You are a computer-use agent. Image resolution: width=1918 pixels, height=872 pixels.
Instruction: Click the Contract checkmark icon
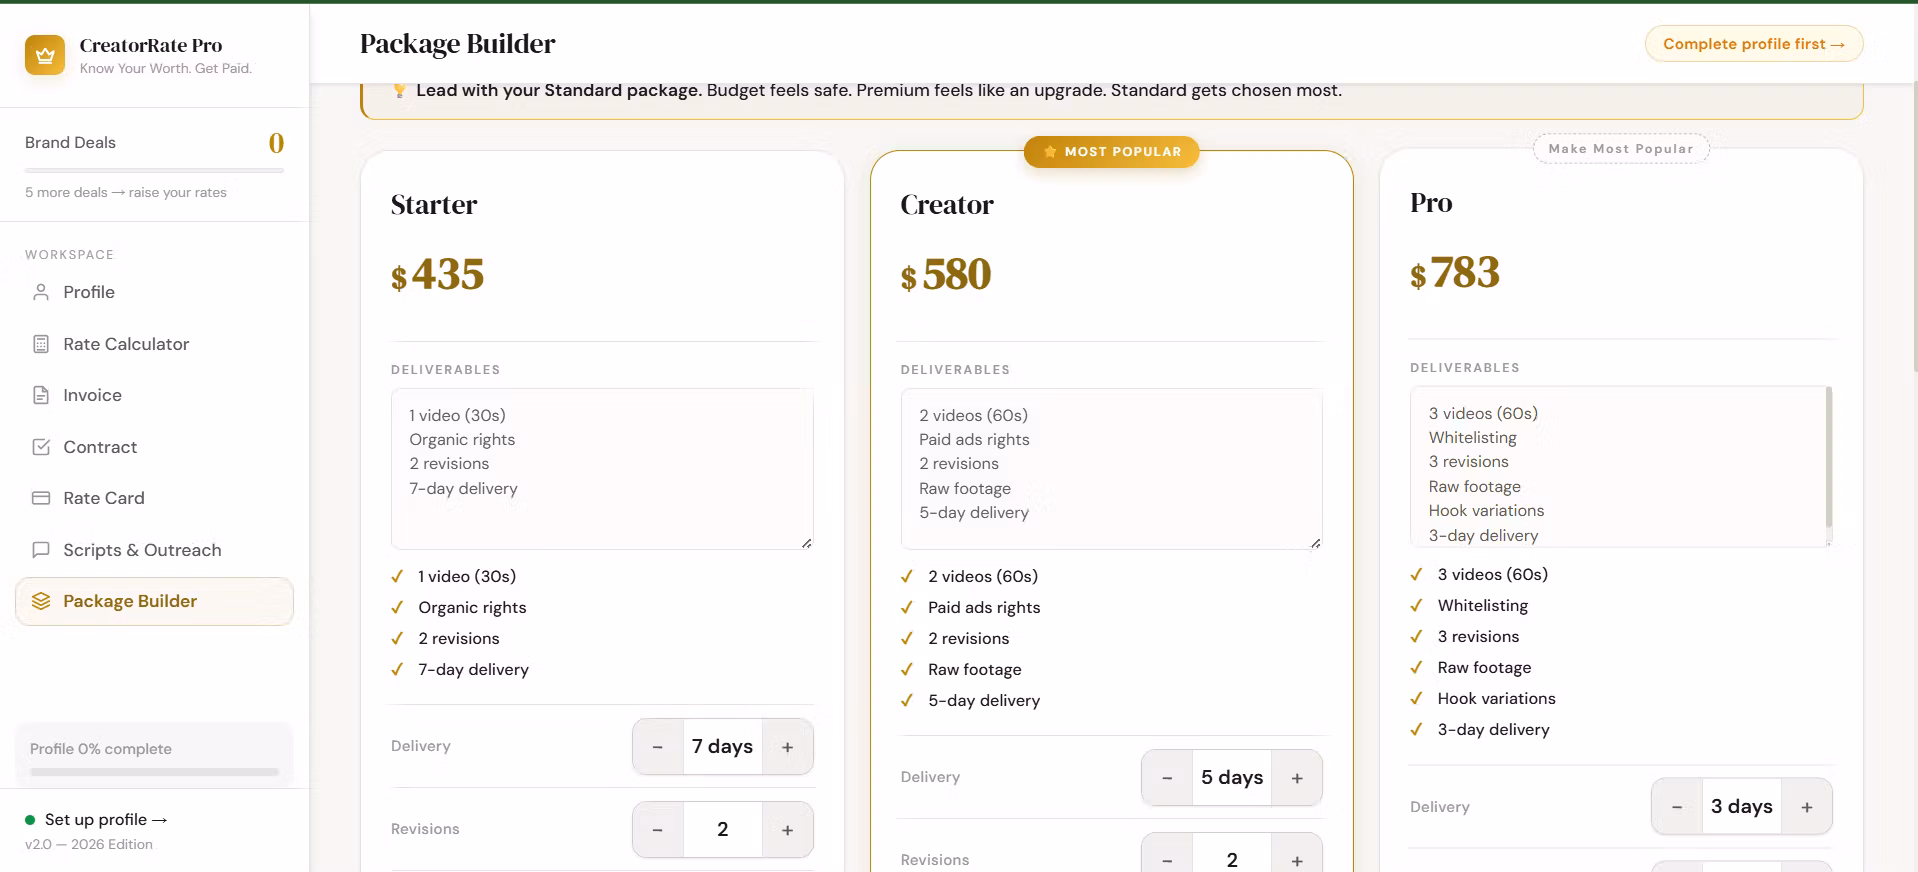pos(41,447)
